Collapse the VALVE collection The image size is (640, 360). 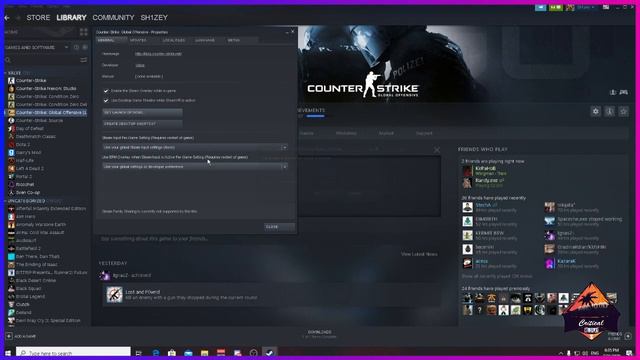click(x=5, y=73)
